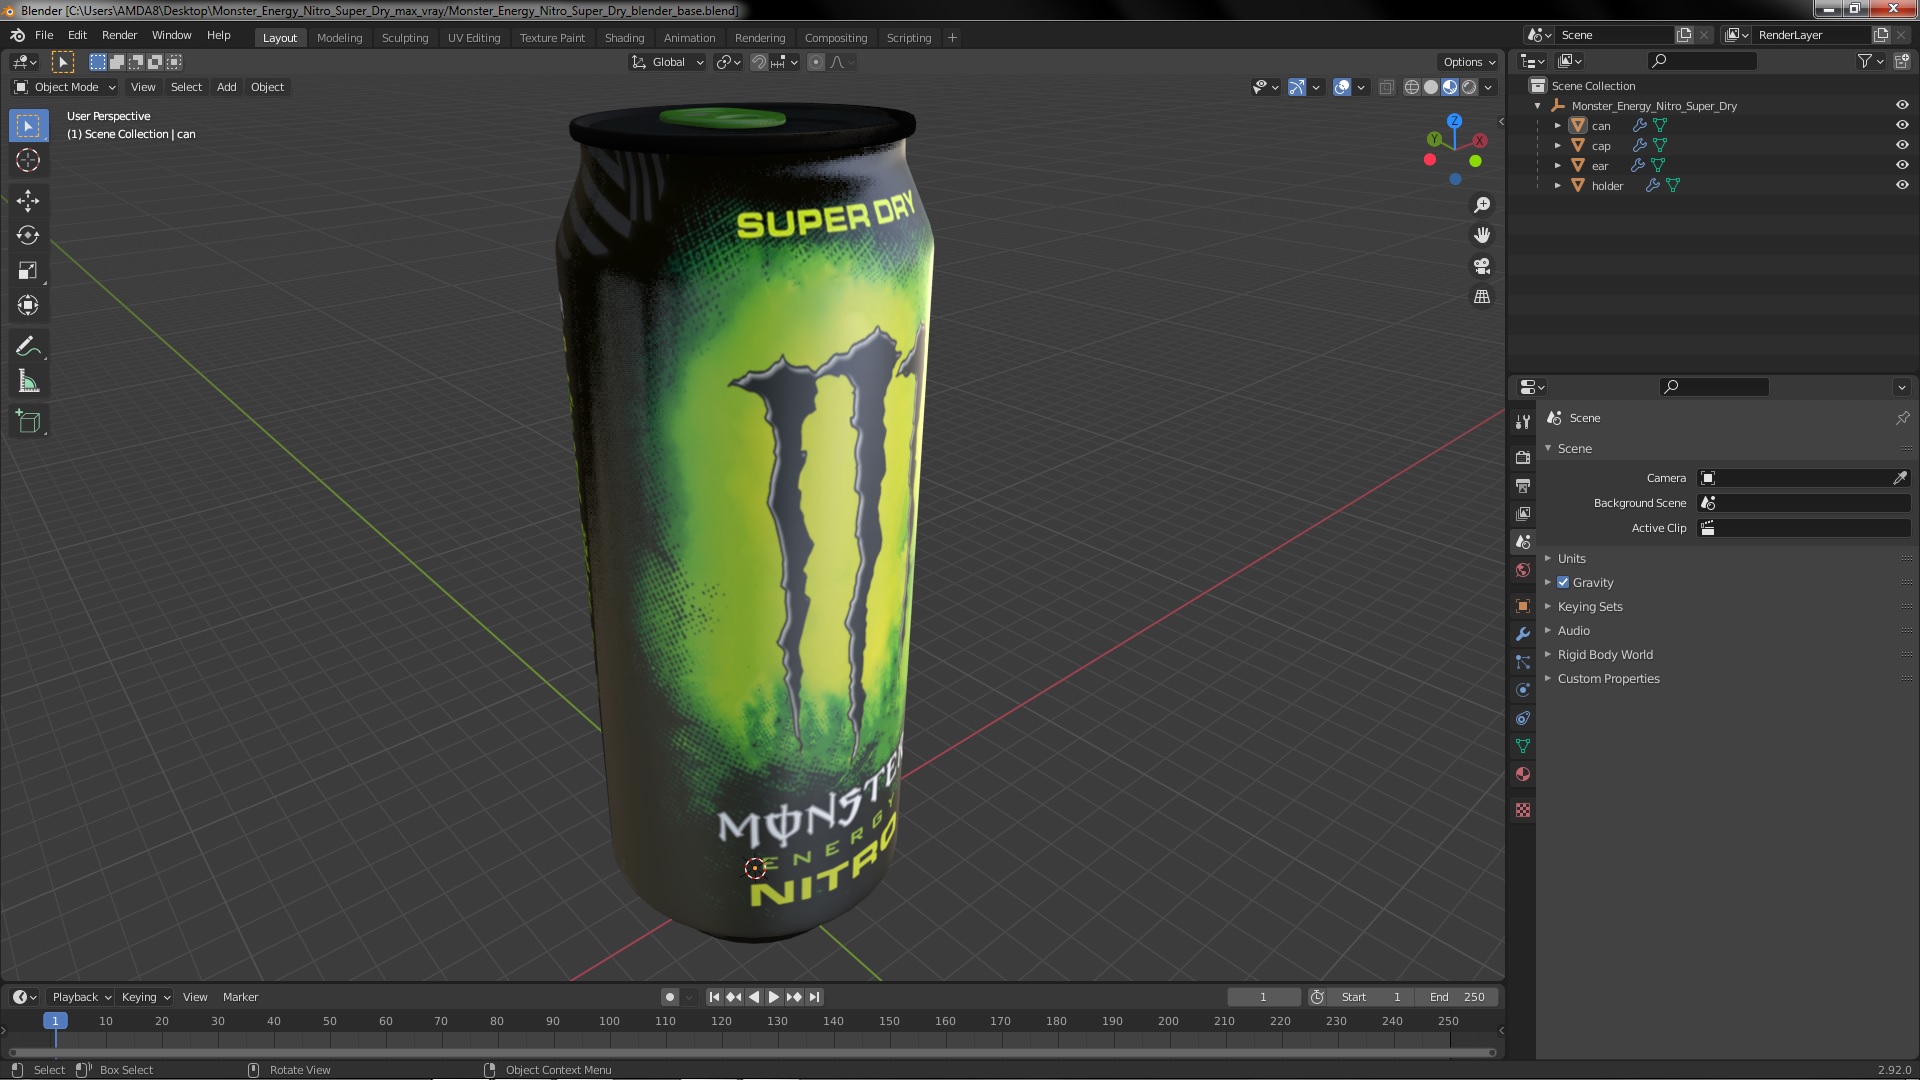This screenshot has height=1080, width=1920.
Task: Open the Modifier properties tab
Action: tap(1523, 634)
